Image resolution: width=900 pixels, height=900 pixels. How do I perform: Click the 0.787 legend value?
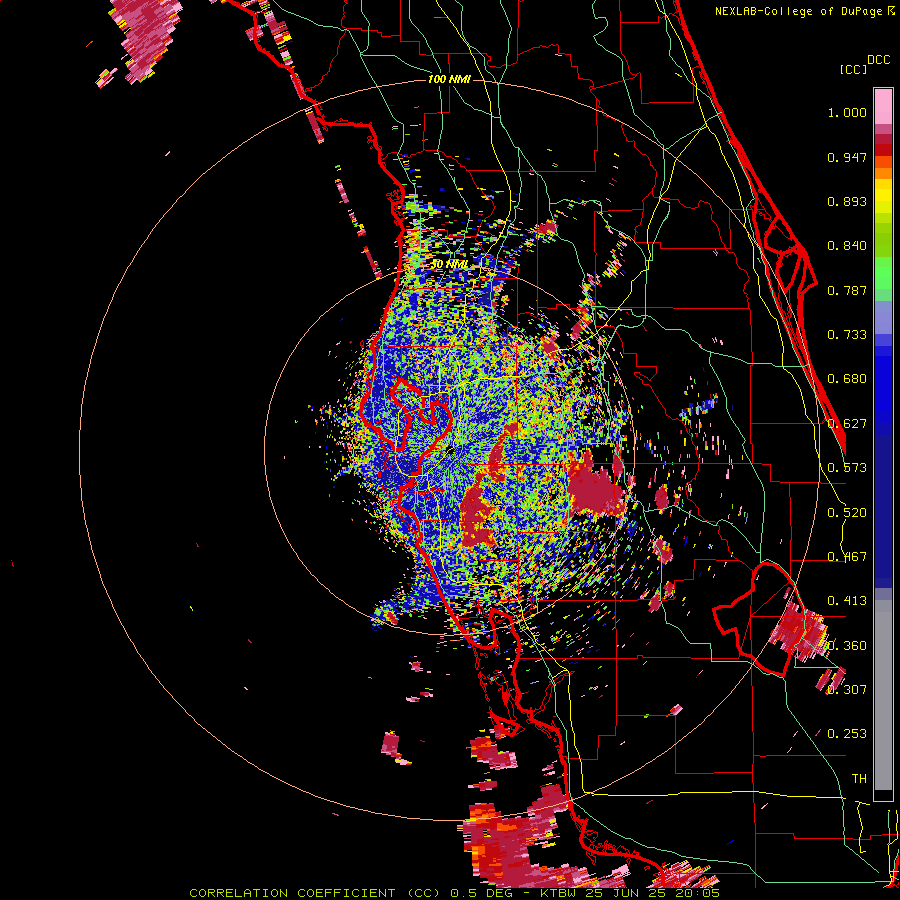pos(847,290)
